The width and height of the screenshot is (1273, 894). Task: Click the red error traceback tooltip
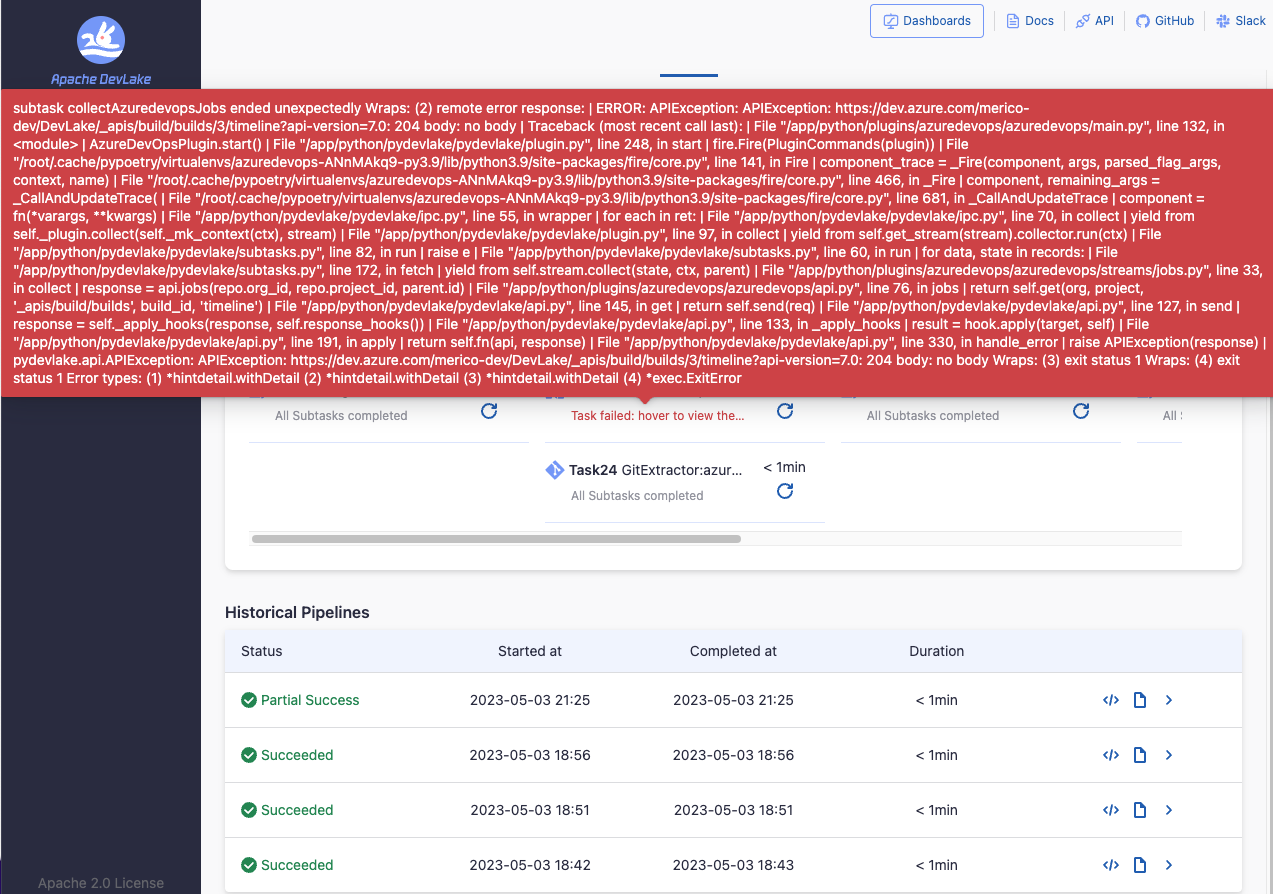[636, 242]
